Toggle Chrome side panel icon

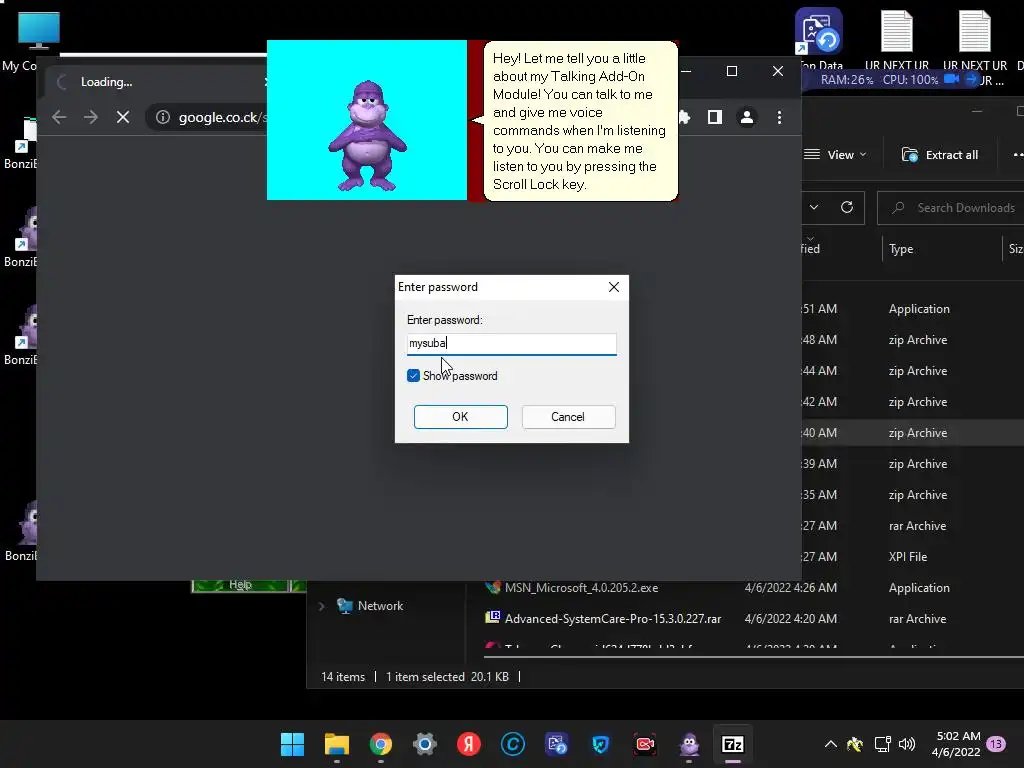[714, 117]
